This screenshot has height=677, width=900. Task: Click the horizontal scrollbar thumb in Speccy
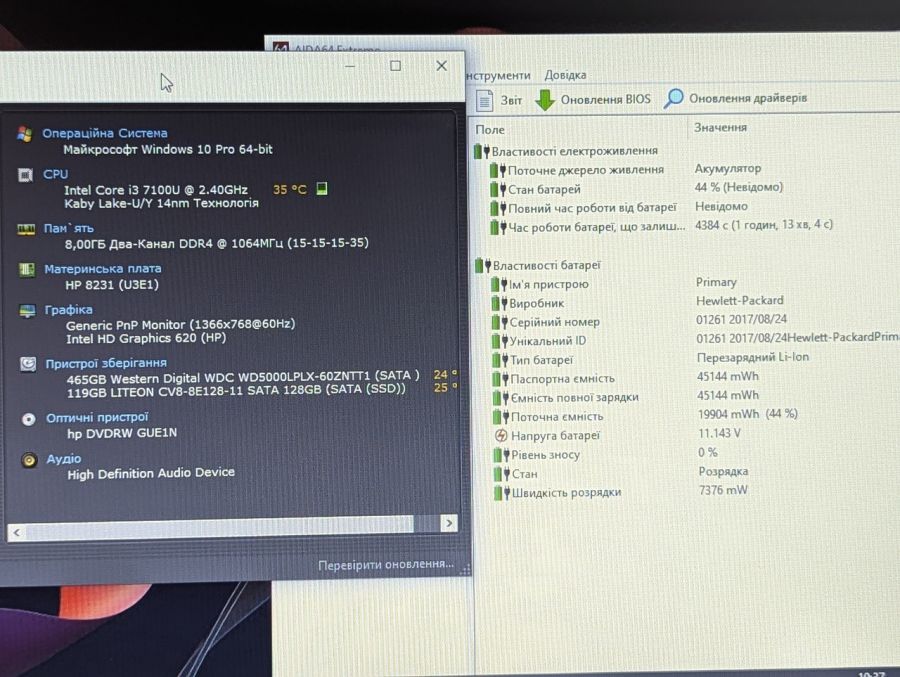[219, 528]
